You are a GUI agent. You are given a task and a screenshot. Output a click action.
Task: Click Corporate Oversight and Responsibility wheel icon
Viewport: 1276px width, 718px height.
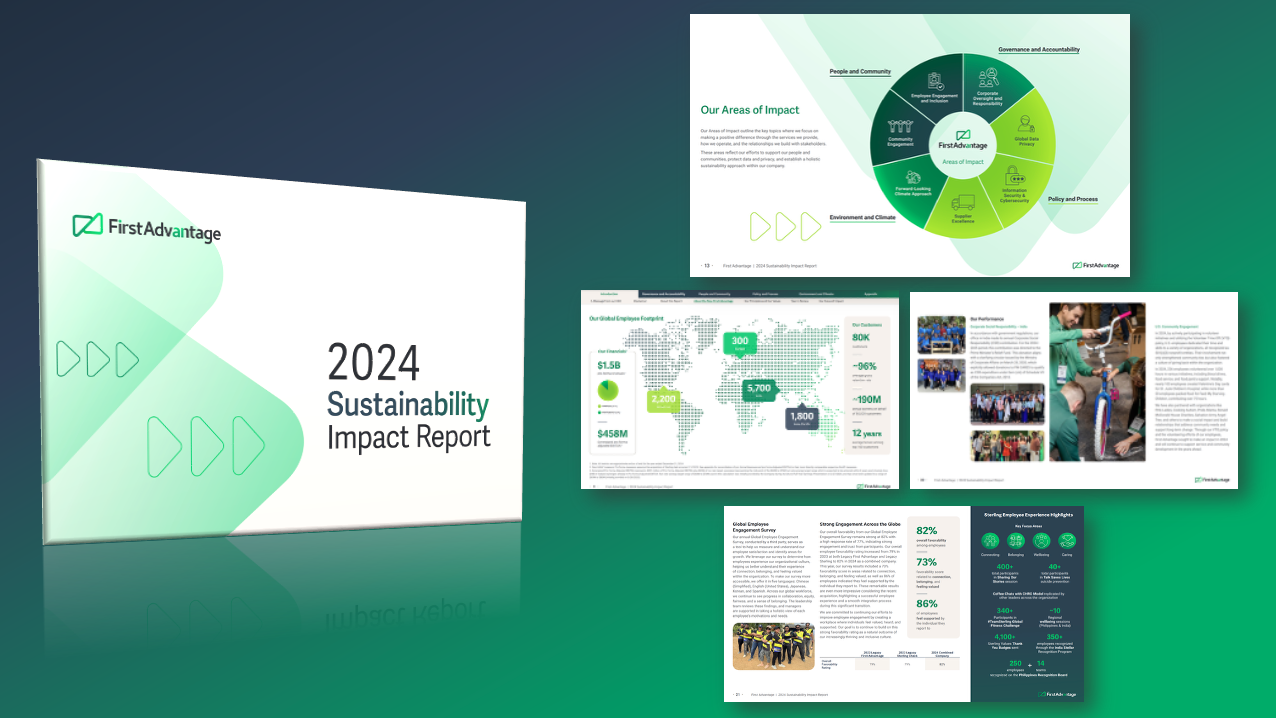click(988, 78)
